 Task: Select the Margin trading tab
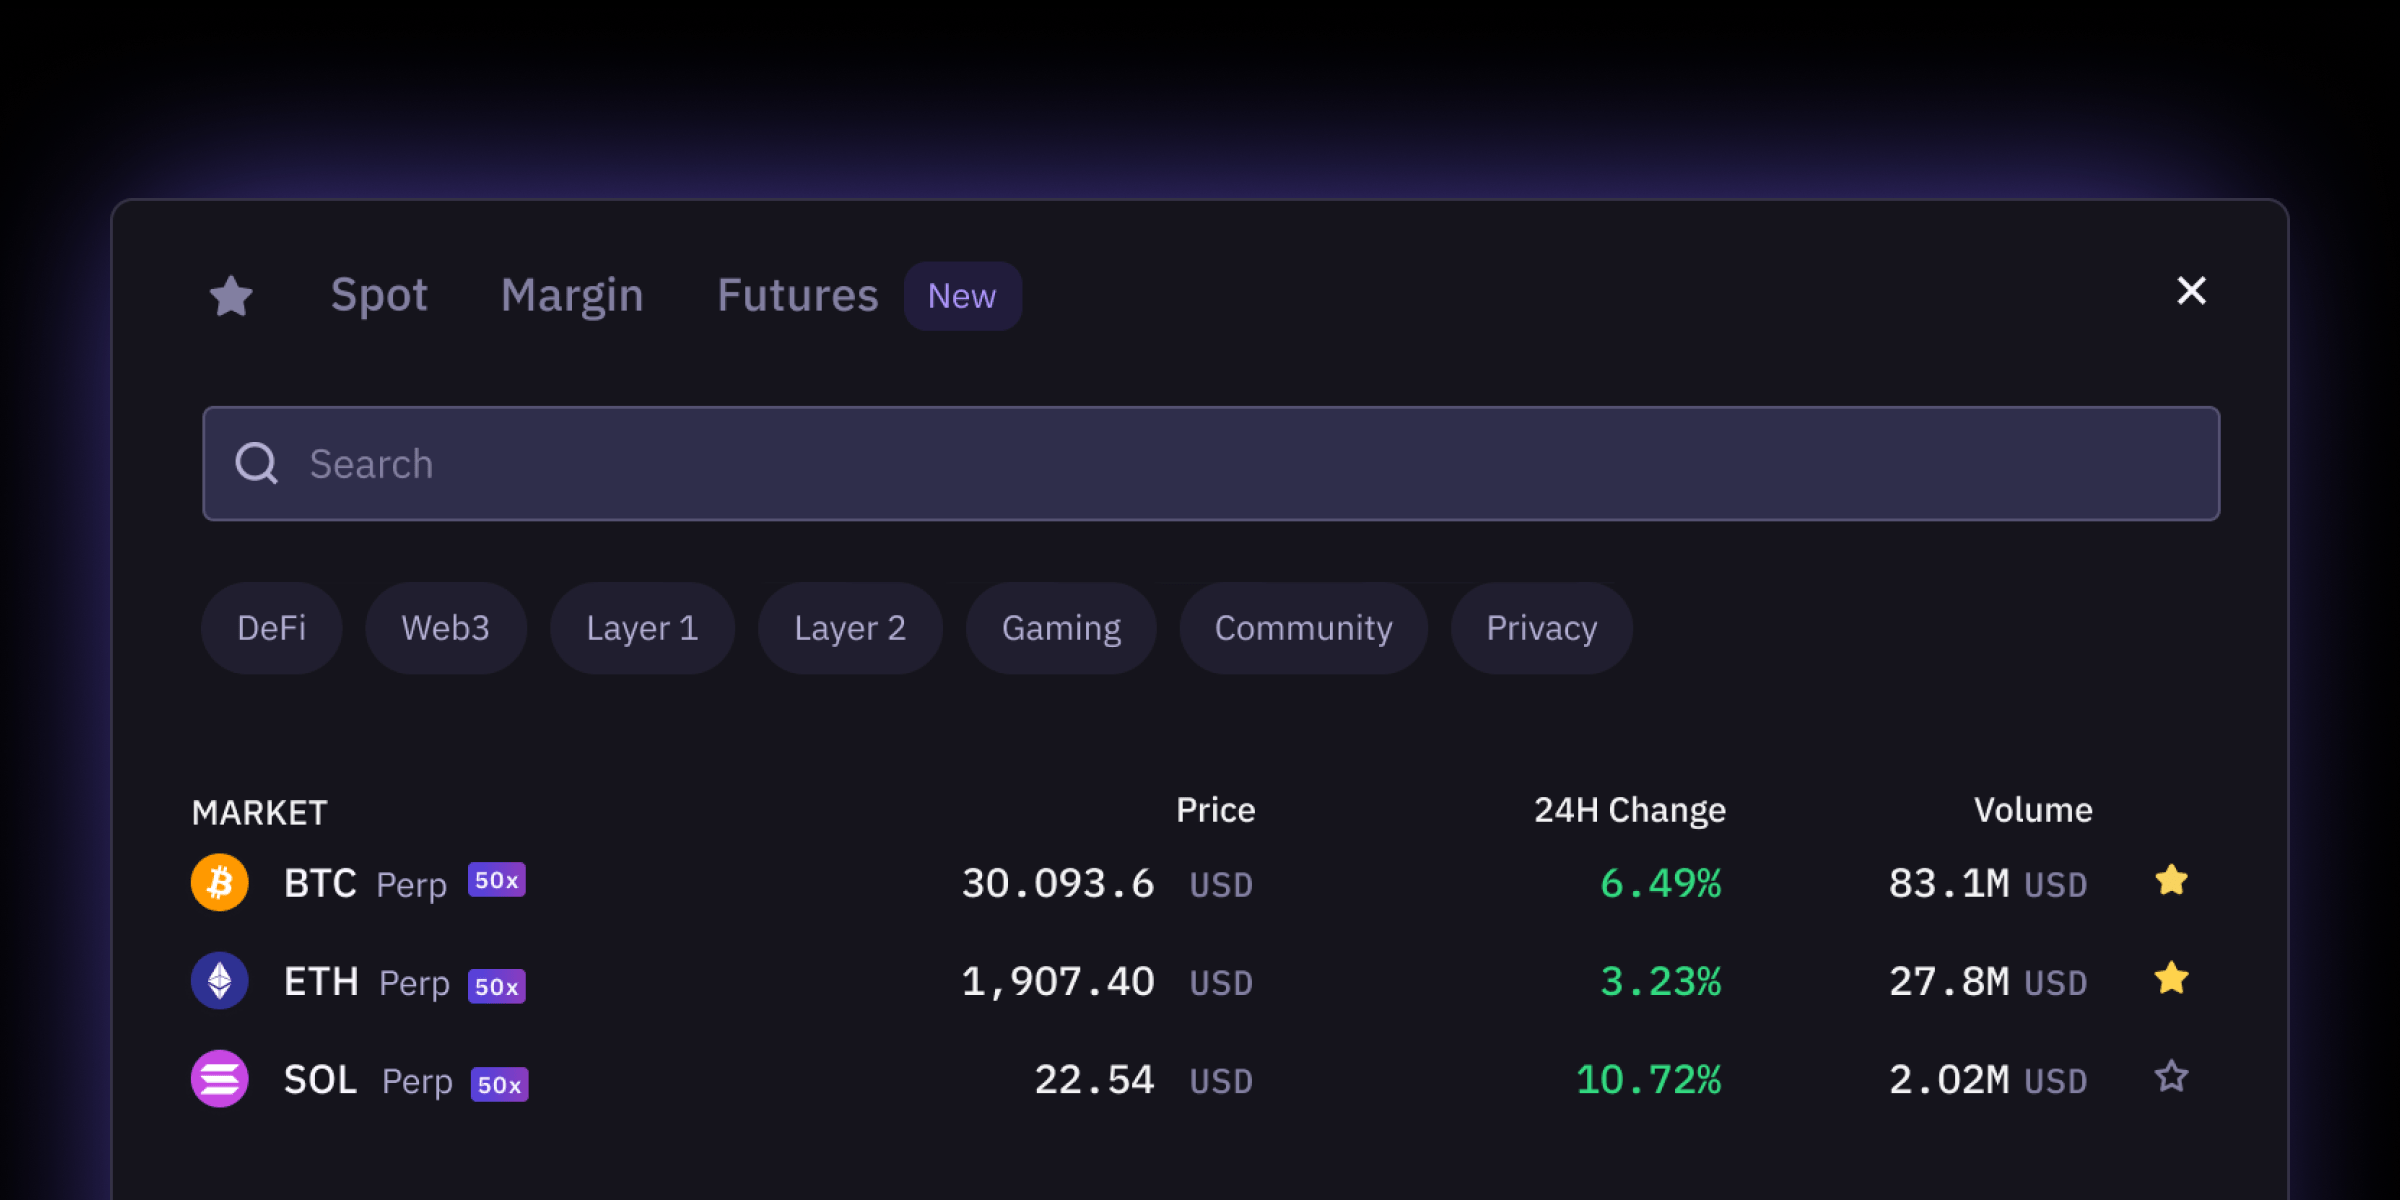[x=571, y=294]
